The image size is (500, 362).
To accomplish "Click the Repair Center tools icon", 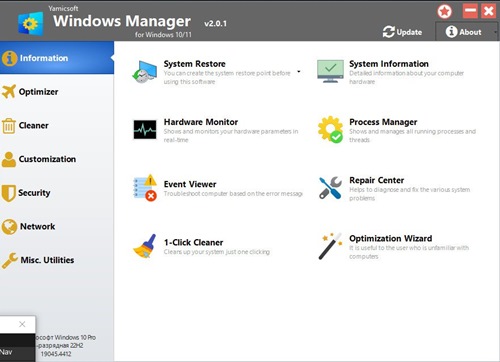I will 330,188.
